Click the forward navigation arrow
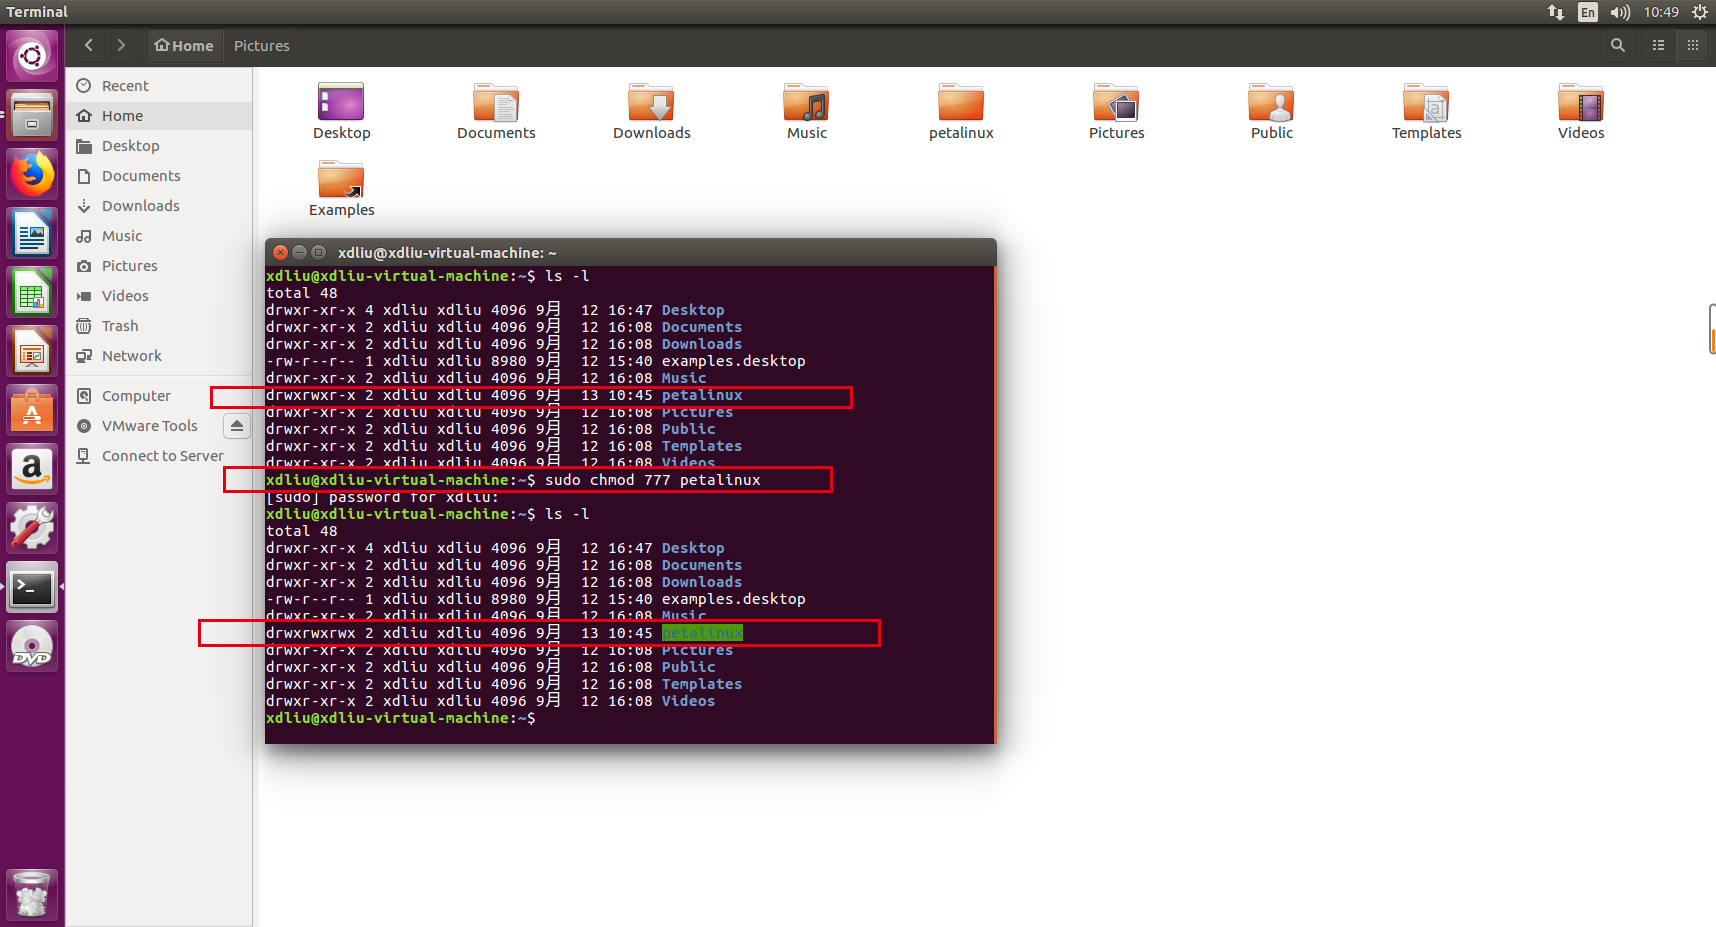Viewport: 1716px width, 927px height. point(121,45)
